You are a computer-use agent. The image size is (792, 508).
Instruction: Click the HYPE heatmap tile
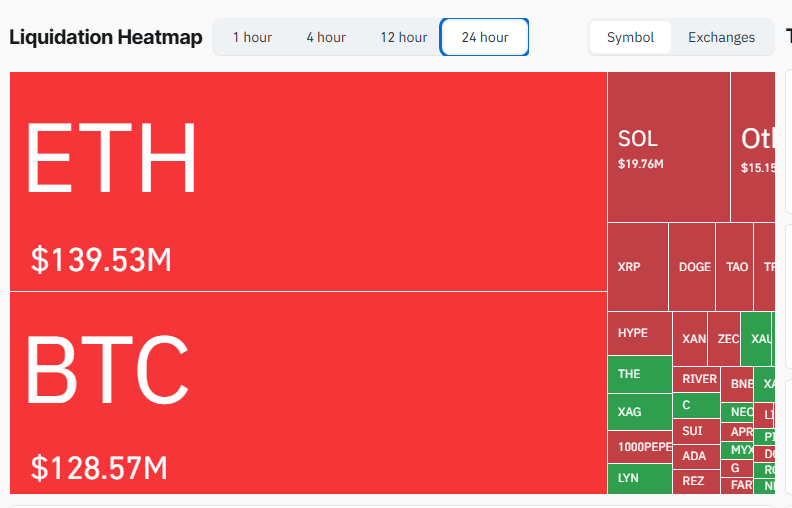(x=639, y=333)
